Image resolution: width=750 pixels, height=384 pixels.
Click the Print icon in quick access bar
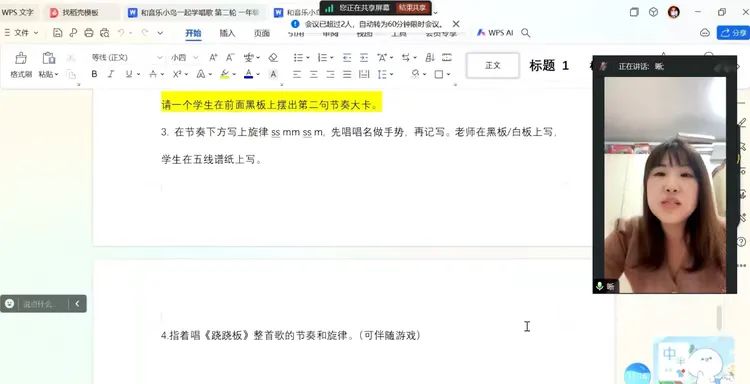click(88, 33)
